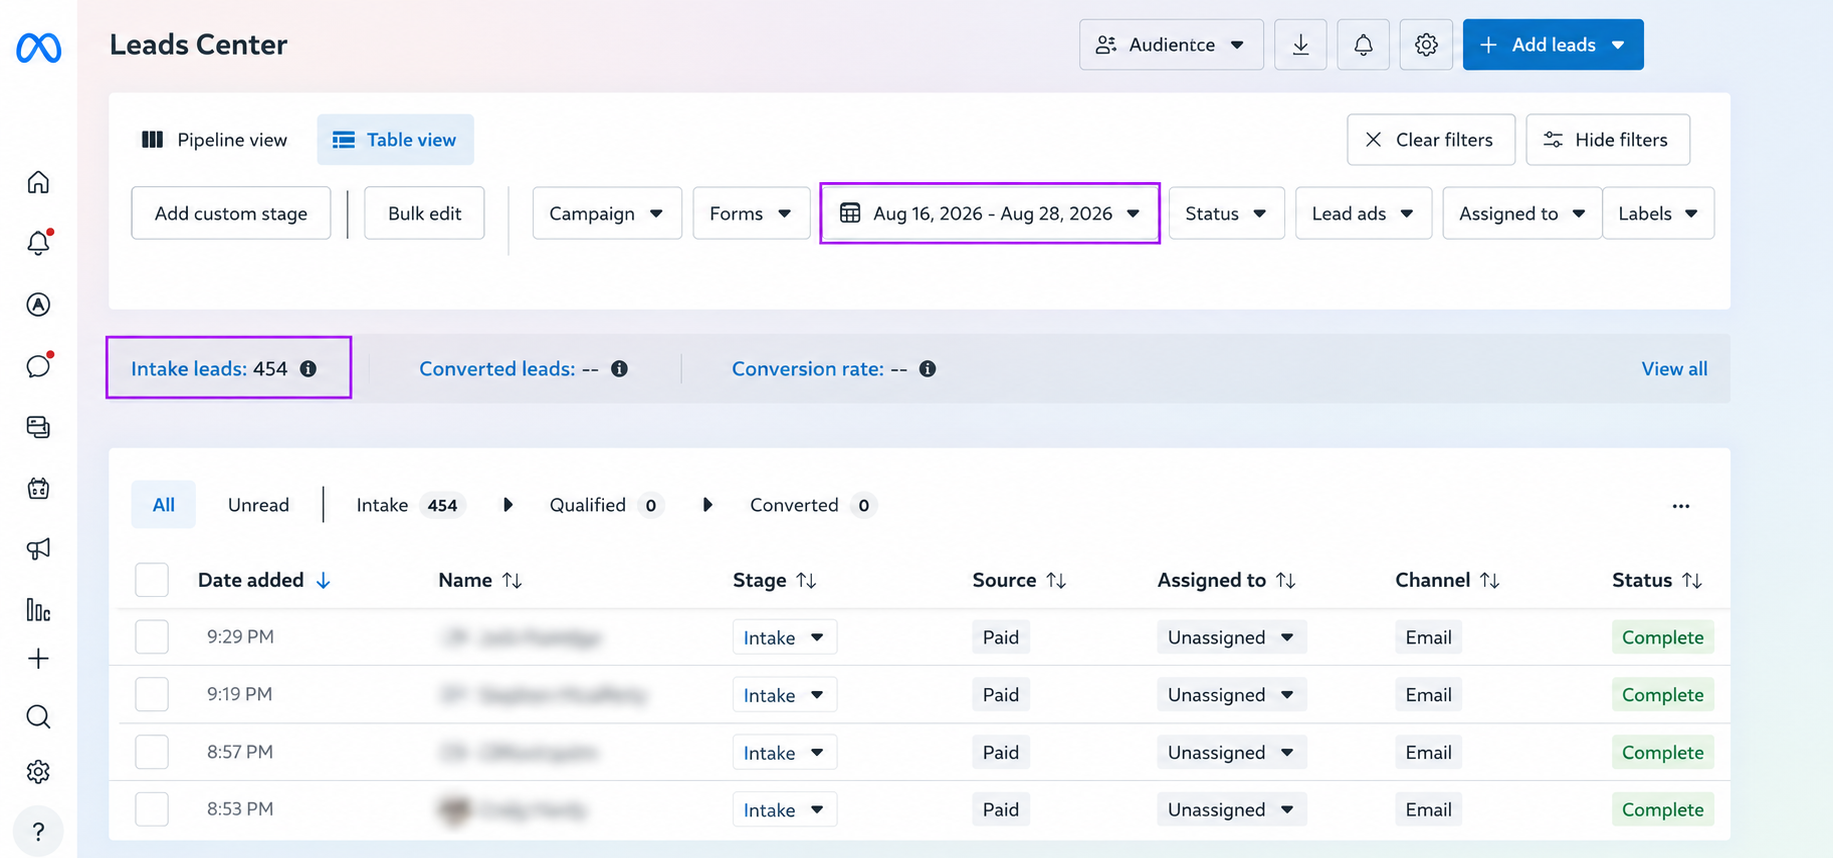The image size is (1833, 858).
Task: Open the Audience dropdown
Action: (x=1171, y=45)
